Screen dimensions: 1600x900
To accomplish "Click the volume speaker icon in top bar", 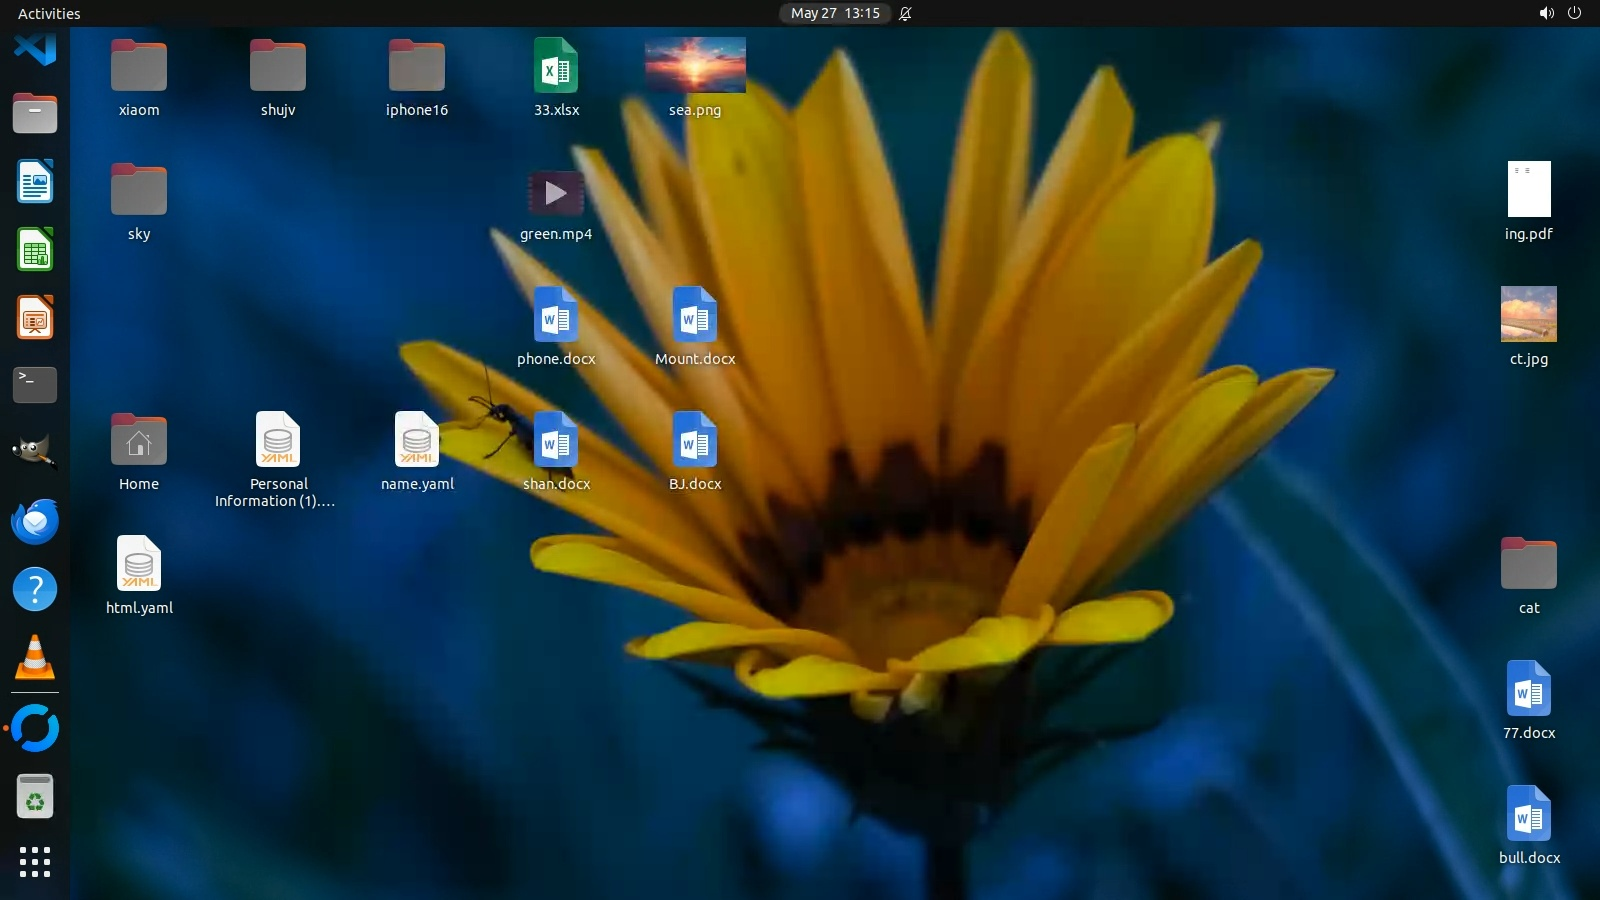I will coord(1546,13).
